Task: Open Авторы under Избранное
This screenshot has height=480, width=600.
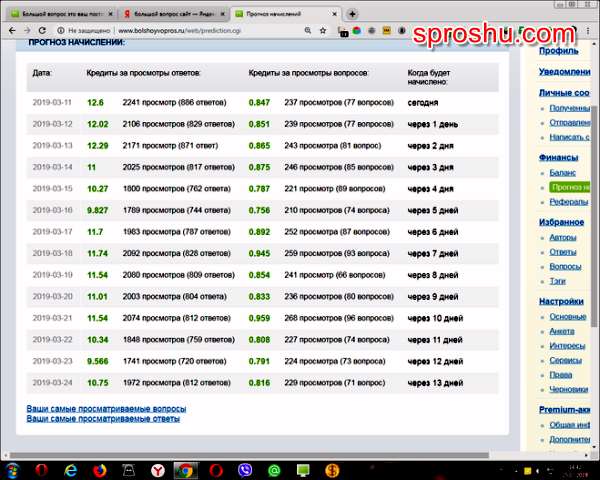Action: tap(562, 238)
